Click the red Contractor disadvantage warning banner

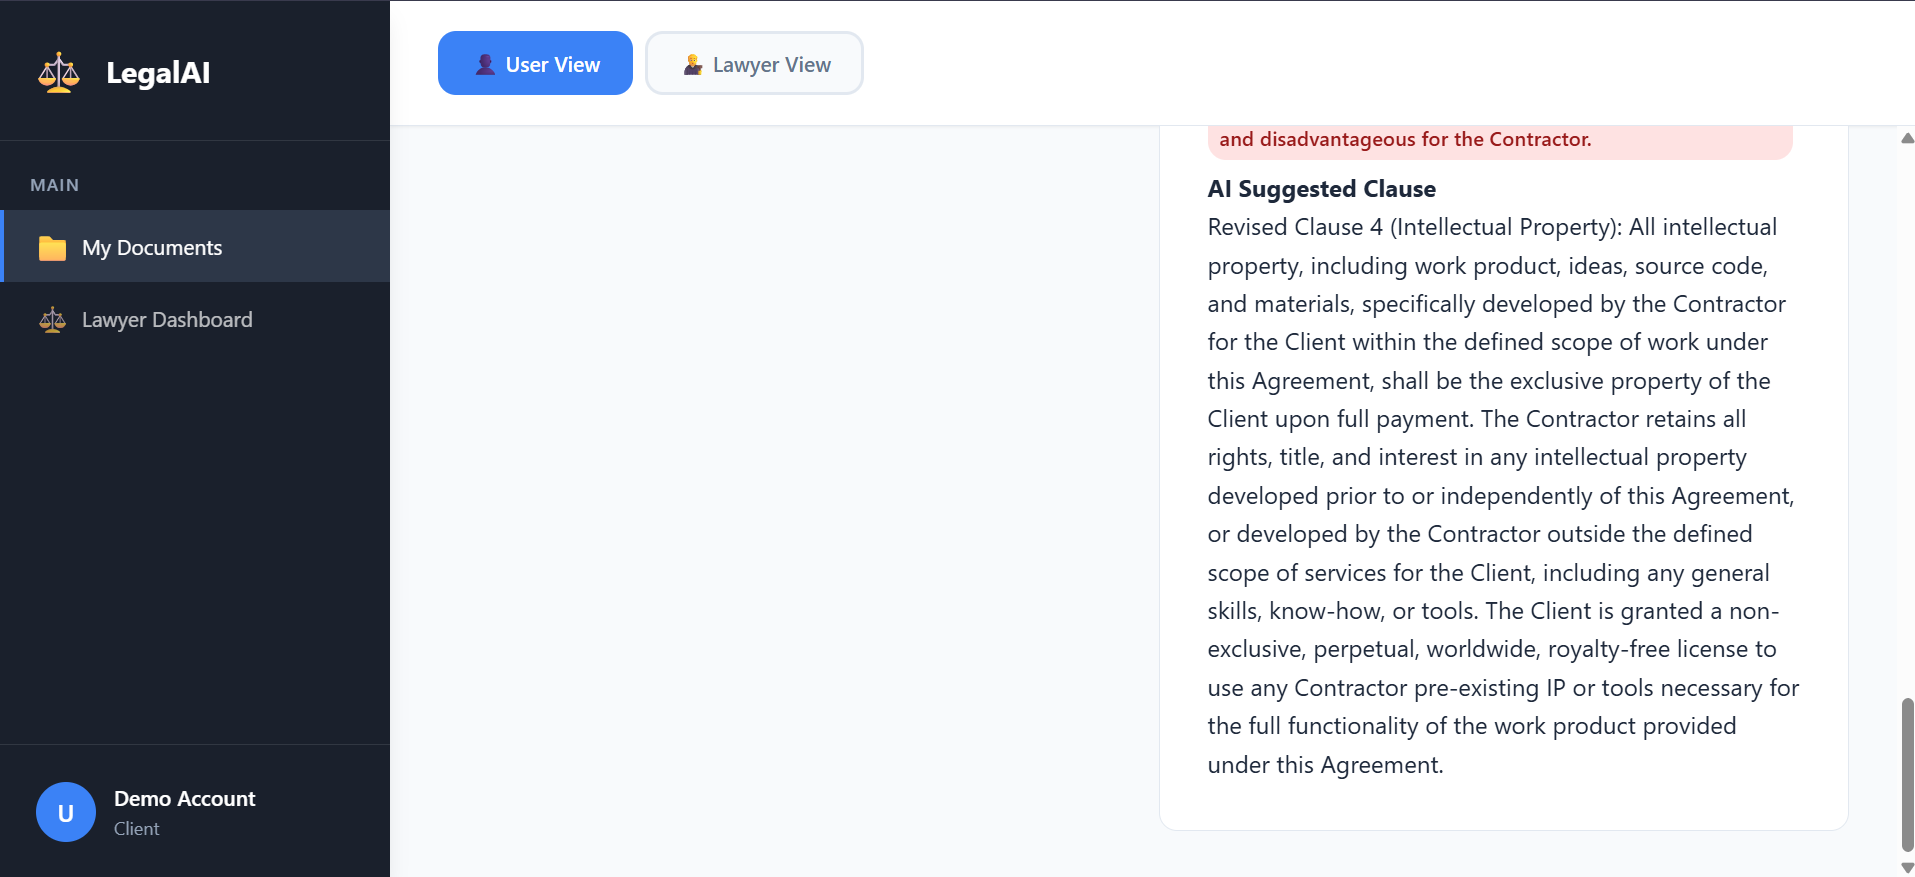coord(1500,140)
